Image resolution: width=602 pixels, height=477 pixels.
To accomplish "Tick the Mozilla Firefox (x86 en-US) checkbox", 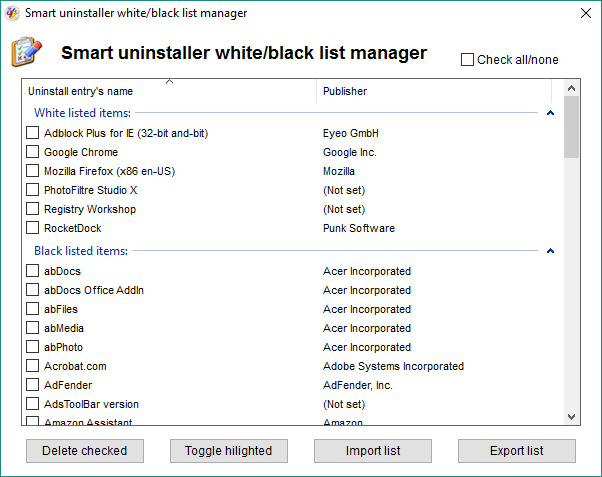I will (32, 171).
